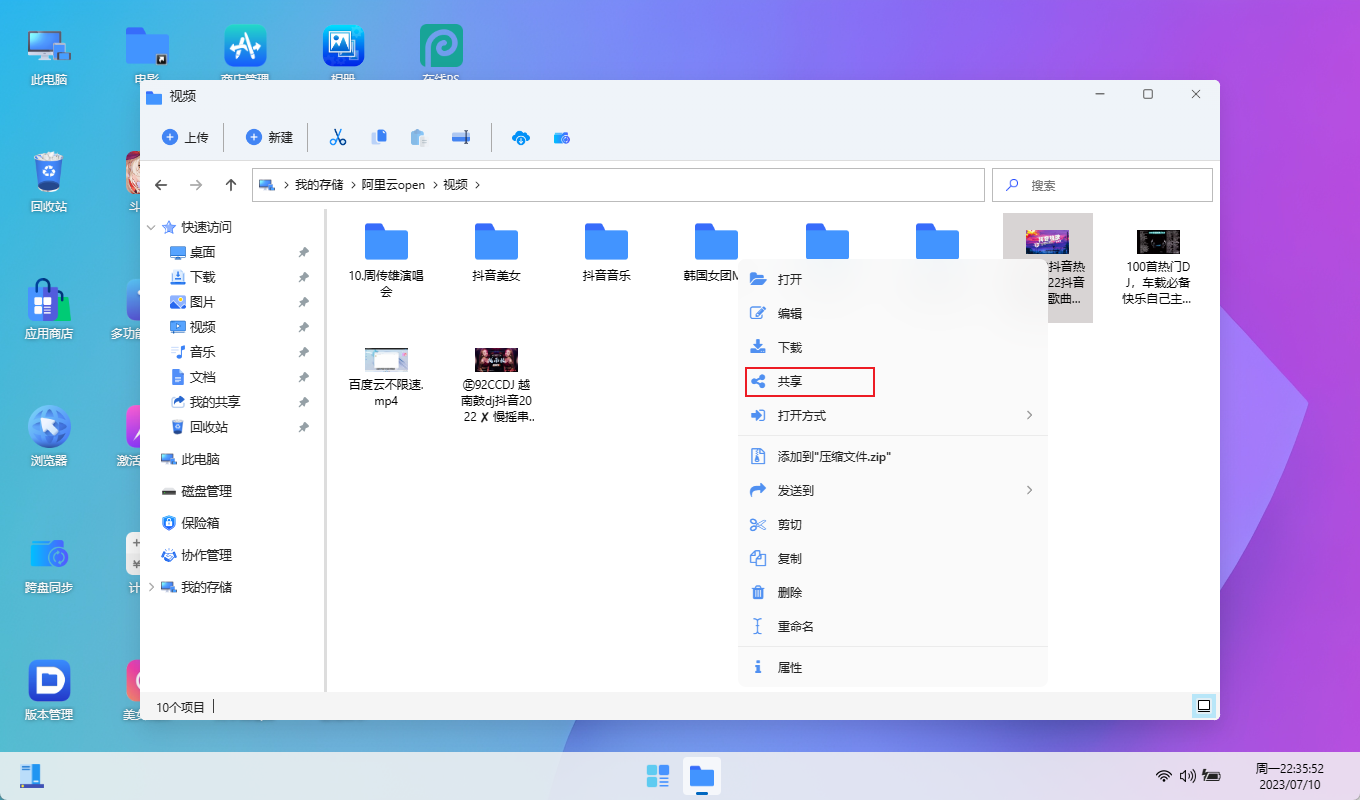Click the 新建 new button

click(x=269, y=138)
